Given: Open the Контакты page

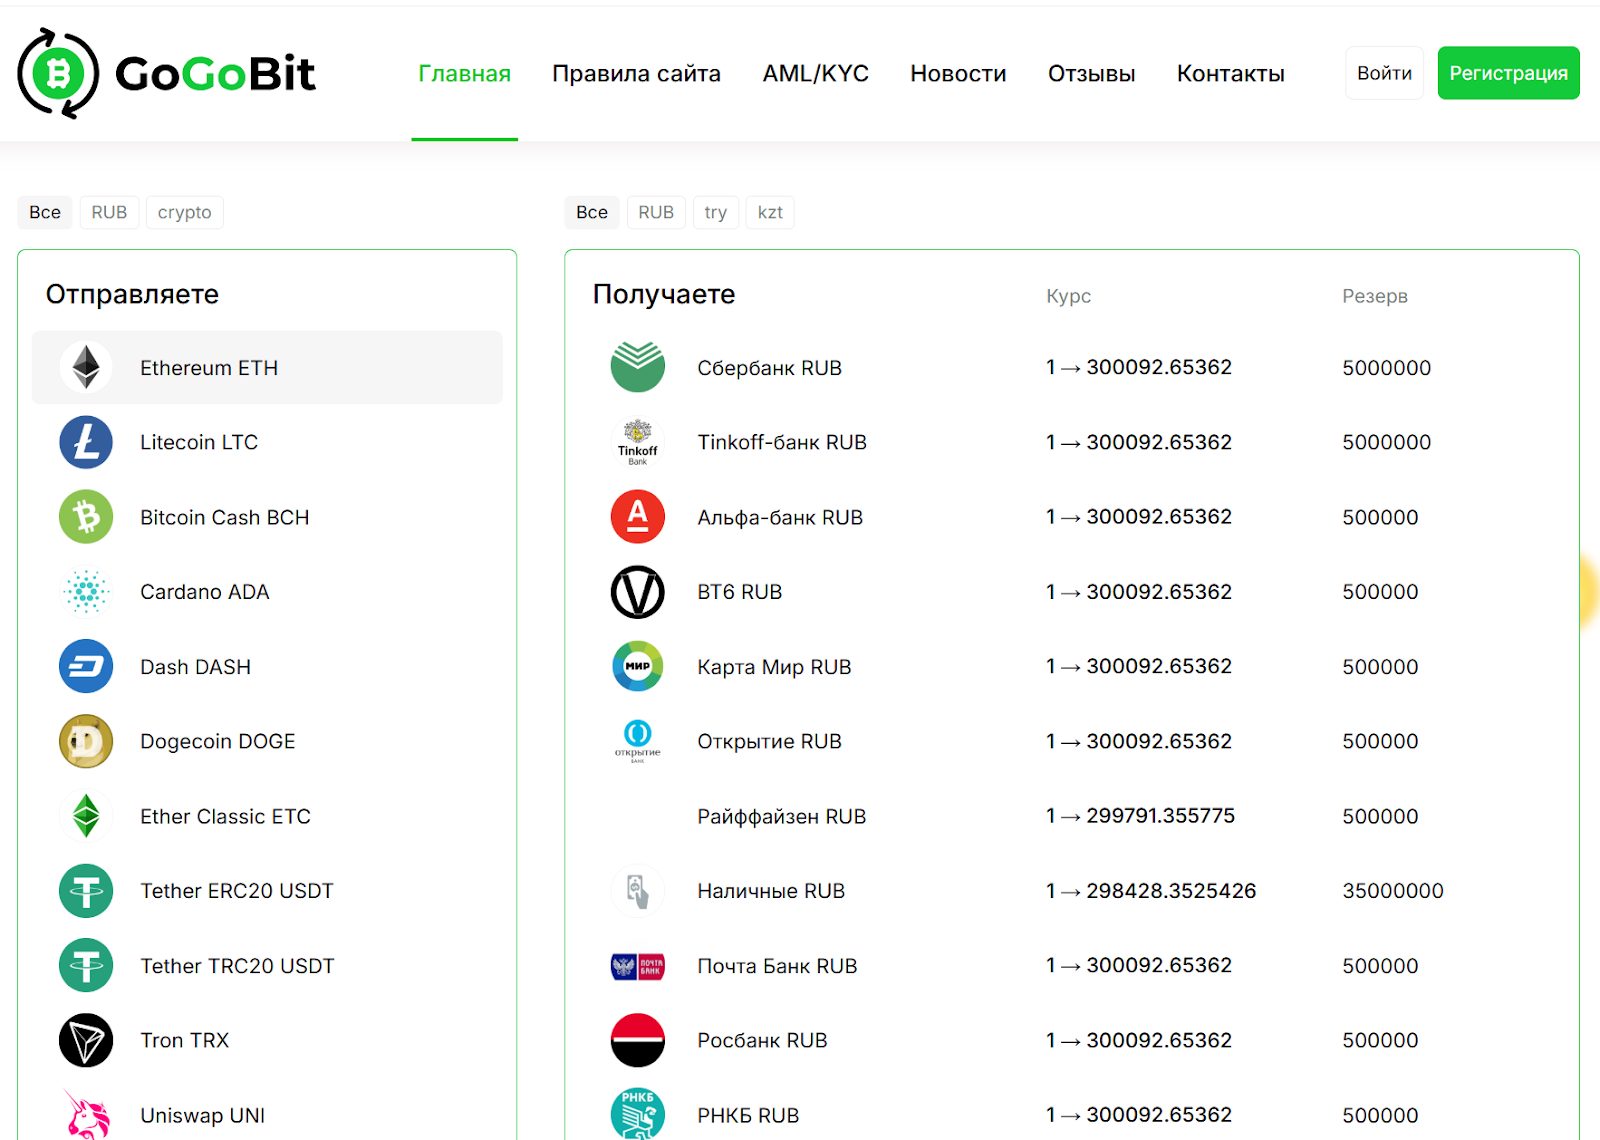Looking at the screenshot, I should point(1230,73).
